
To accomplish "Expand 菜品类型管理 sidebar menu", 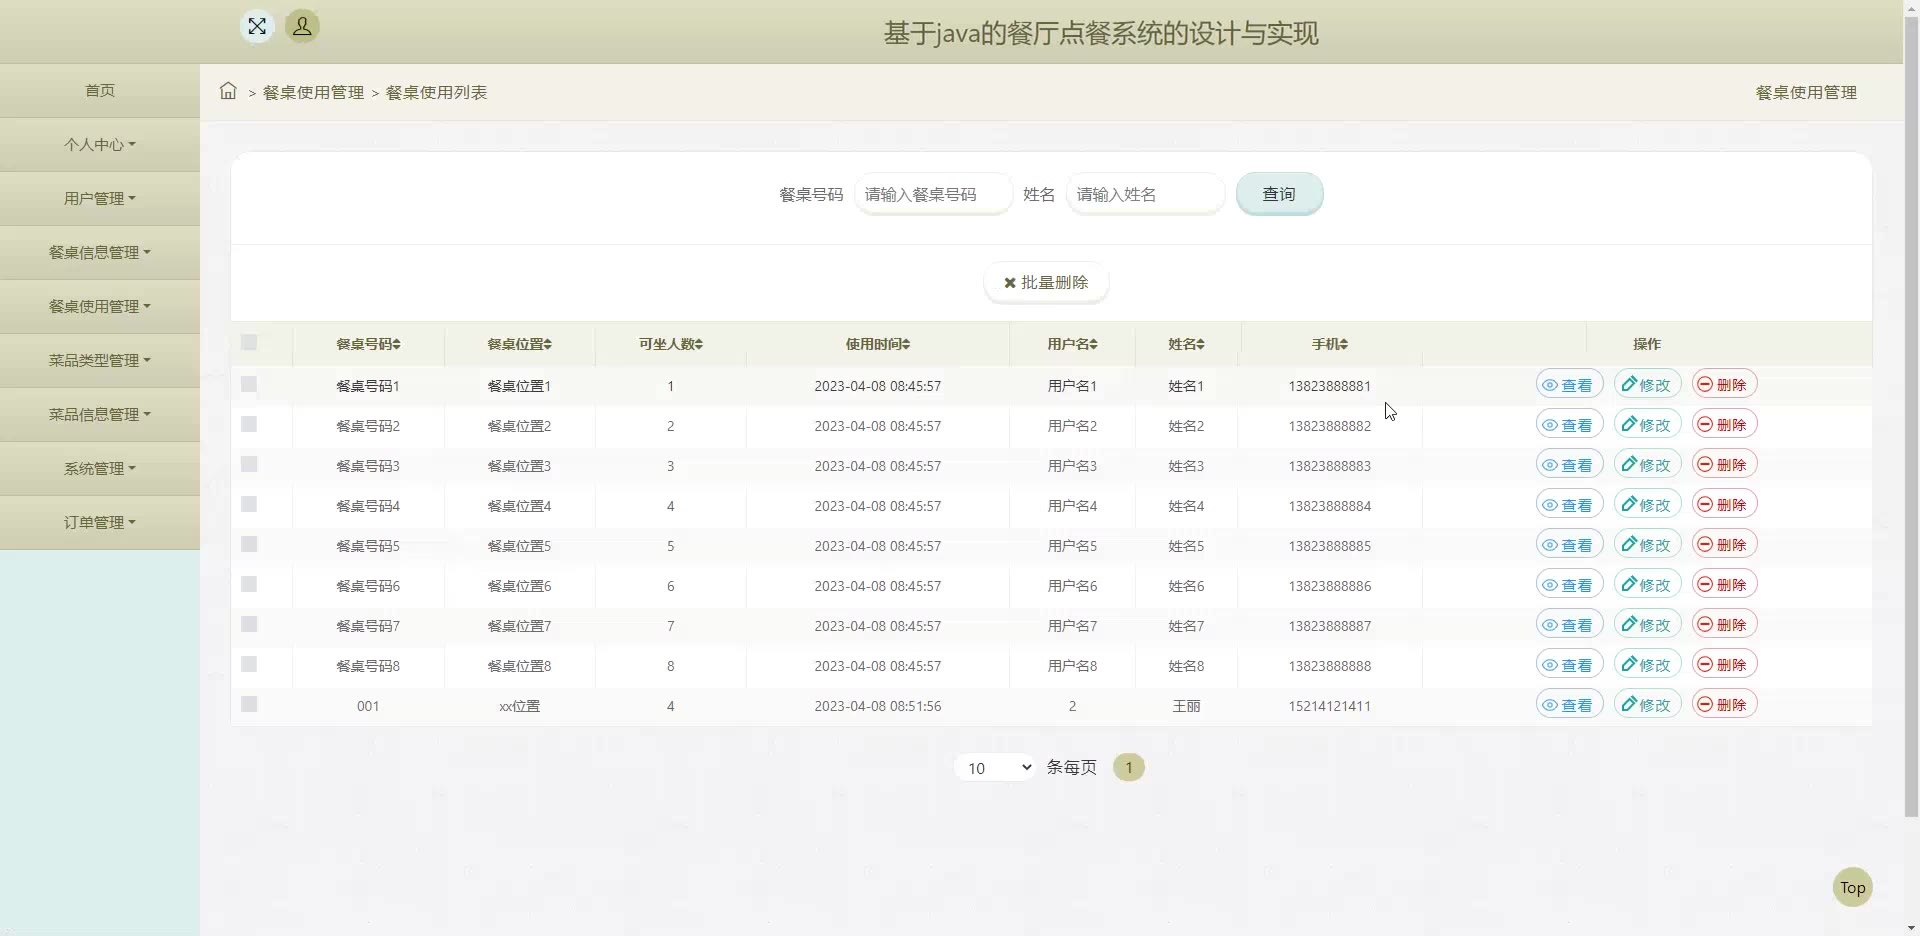I will [100, 361].
